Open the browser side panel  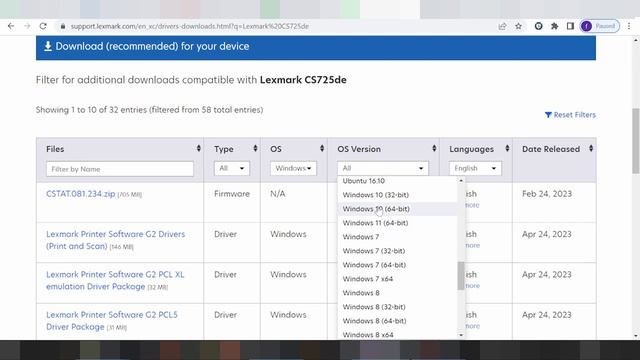570,26
